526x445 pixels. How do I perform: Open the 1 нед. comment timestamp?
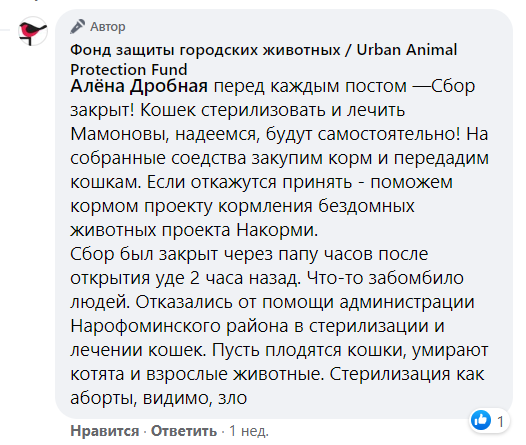coord(249,431)
